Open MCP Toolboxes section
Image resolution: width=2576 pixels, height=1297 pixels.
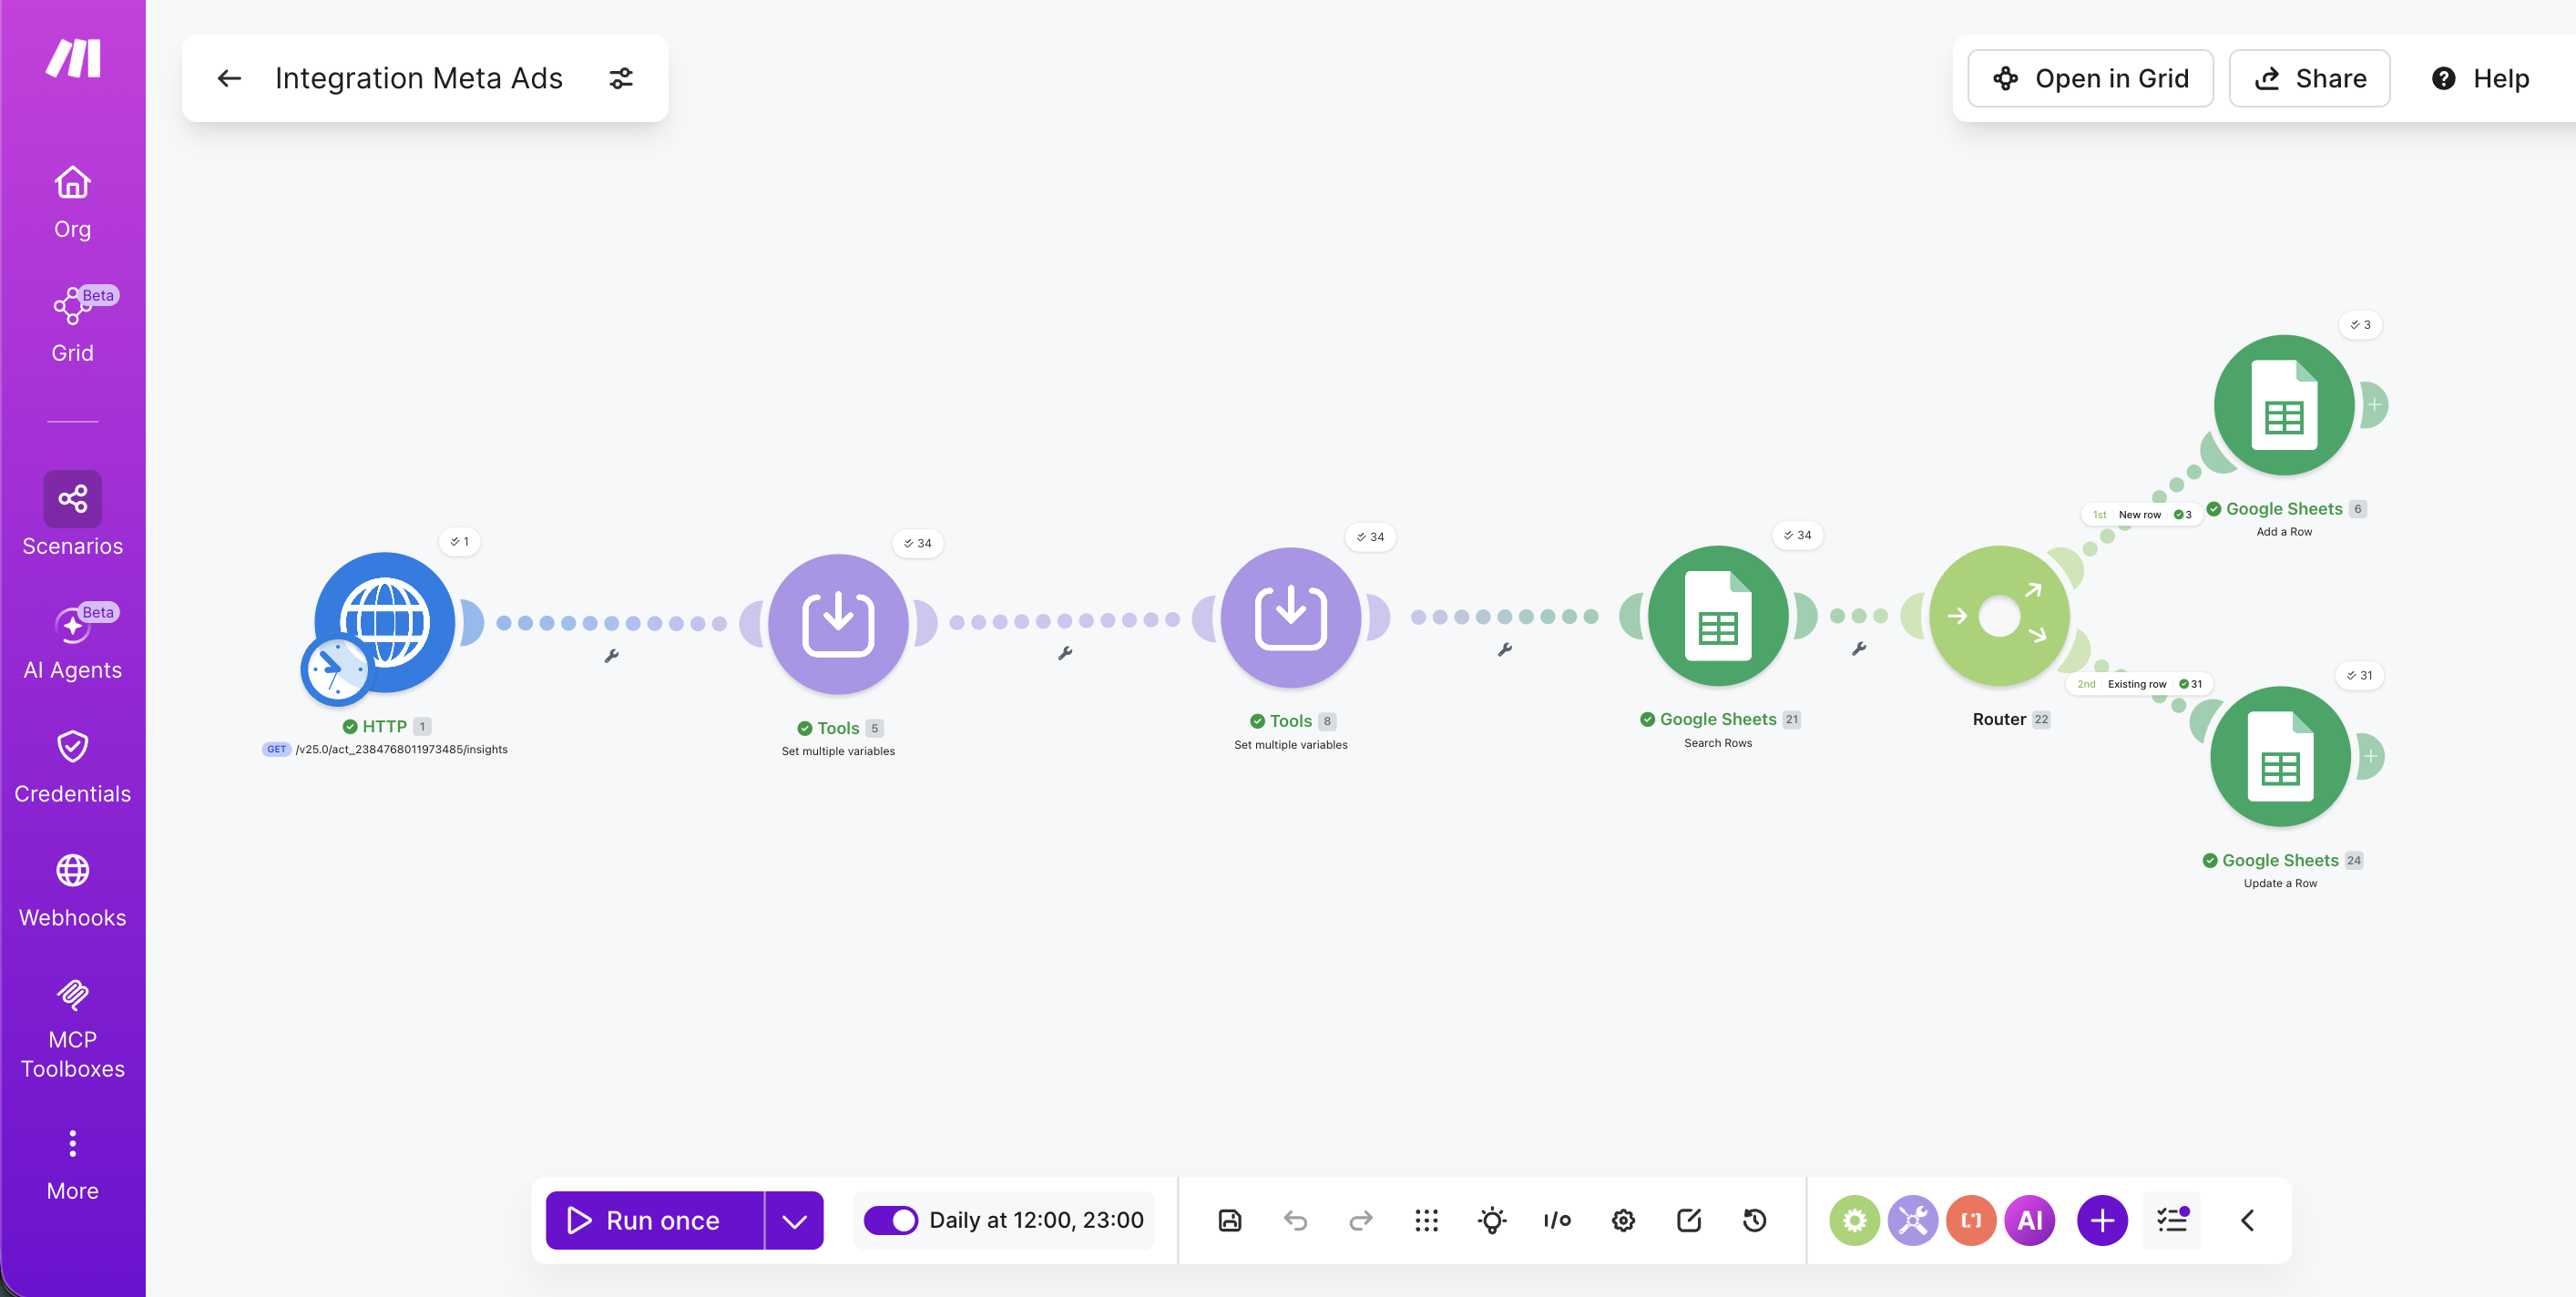pyautogui.click(x=72, y=1029)
